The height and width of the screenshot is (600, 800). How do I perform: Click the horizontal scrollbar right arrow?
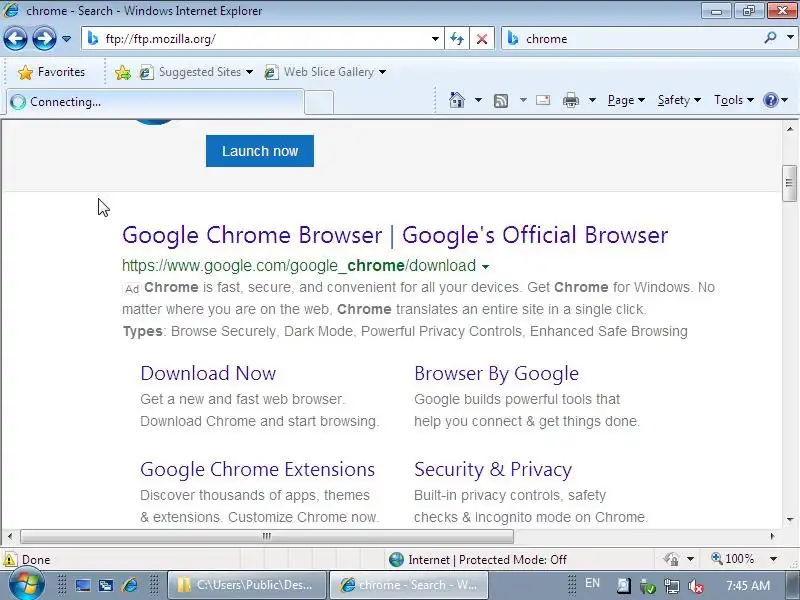772,536
